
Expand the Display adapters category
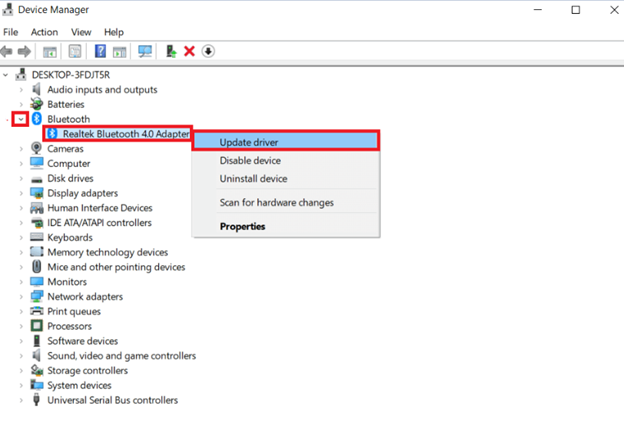21,193
